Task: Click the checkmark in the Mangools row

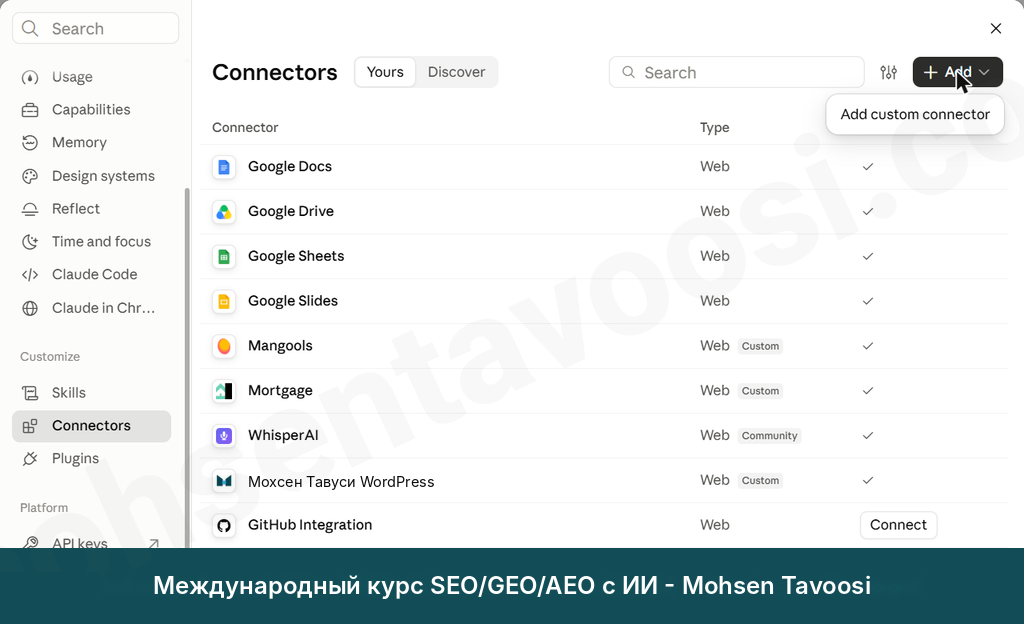Action: click(x=868, y=346)
